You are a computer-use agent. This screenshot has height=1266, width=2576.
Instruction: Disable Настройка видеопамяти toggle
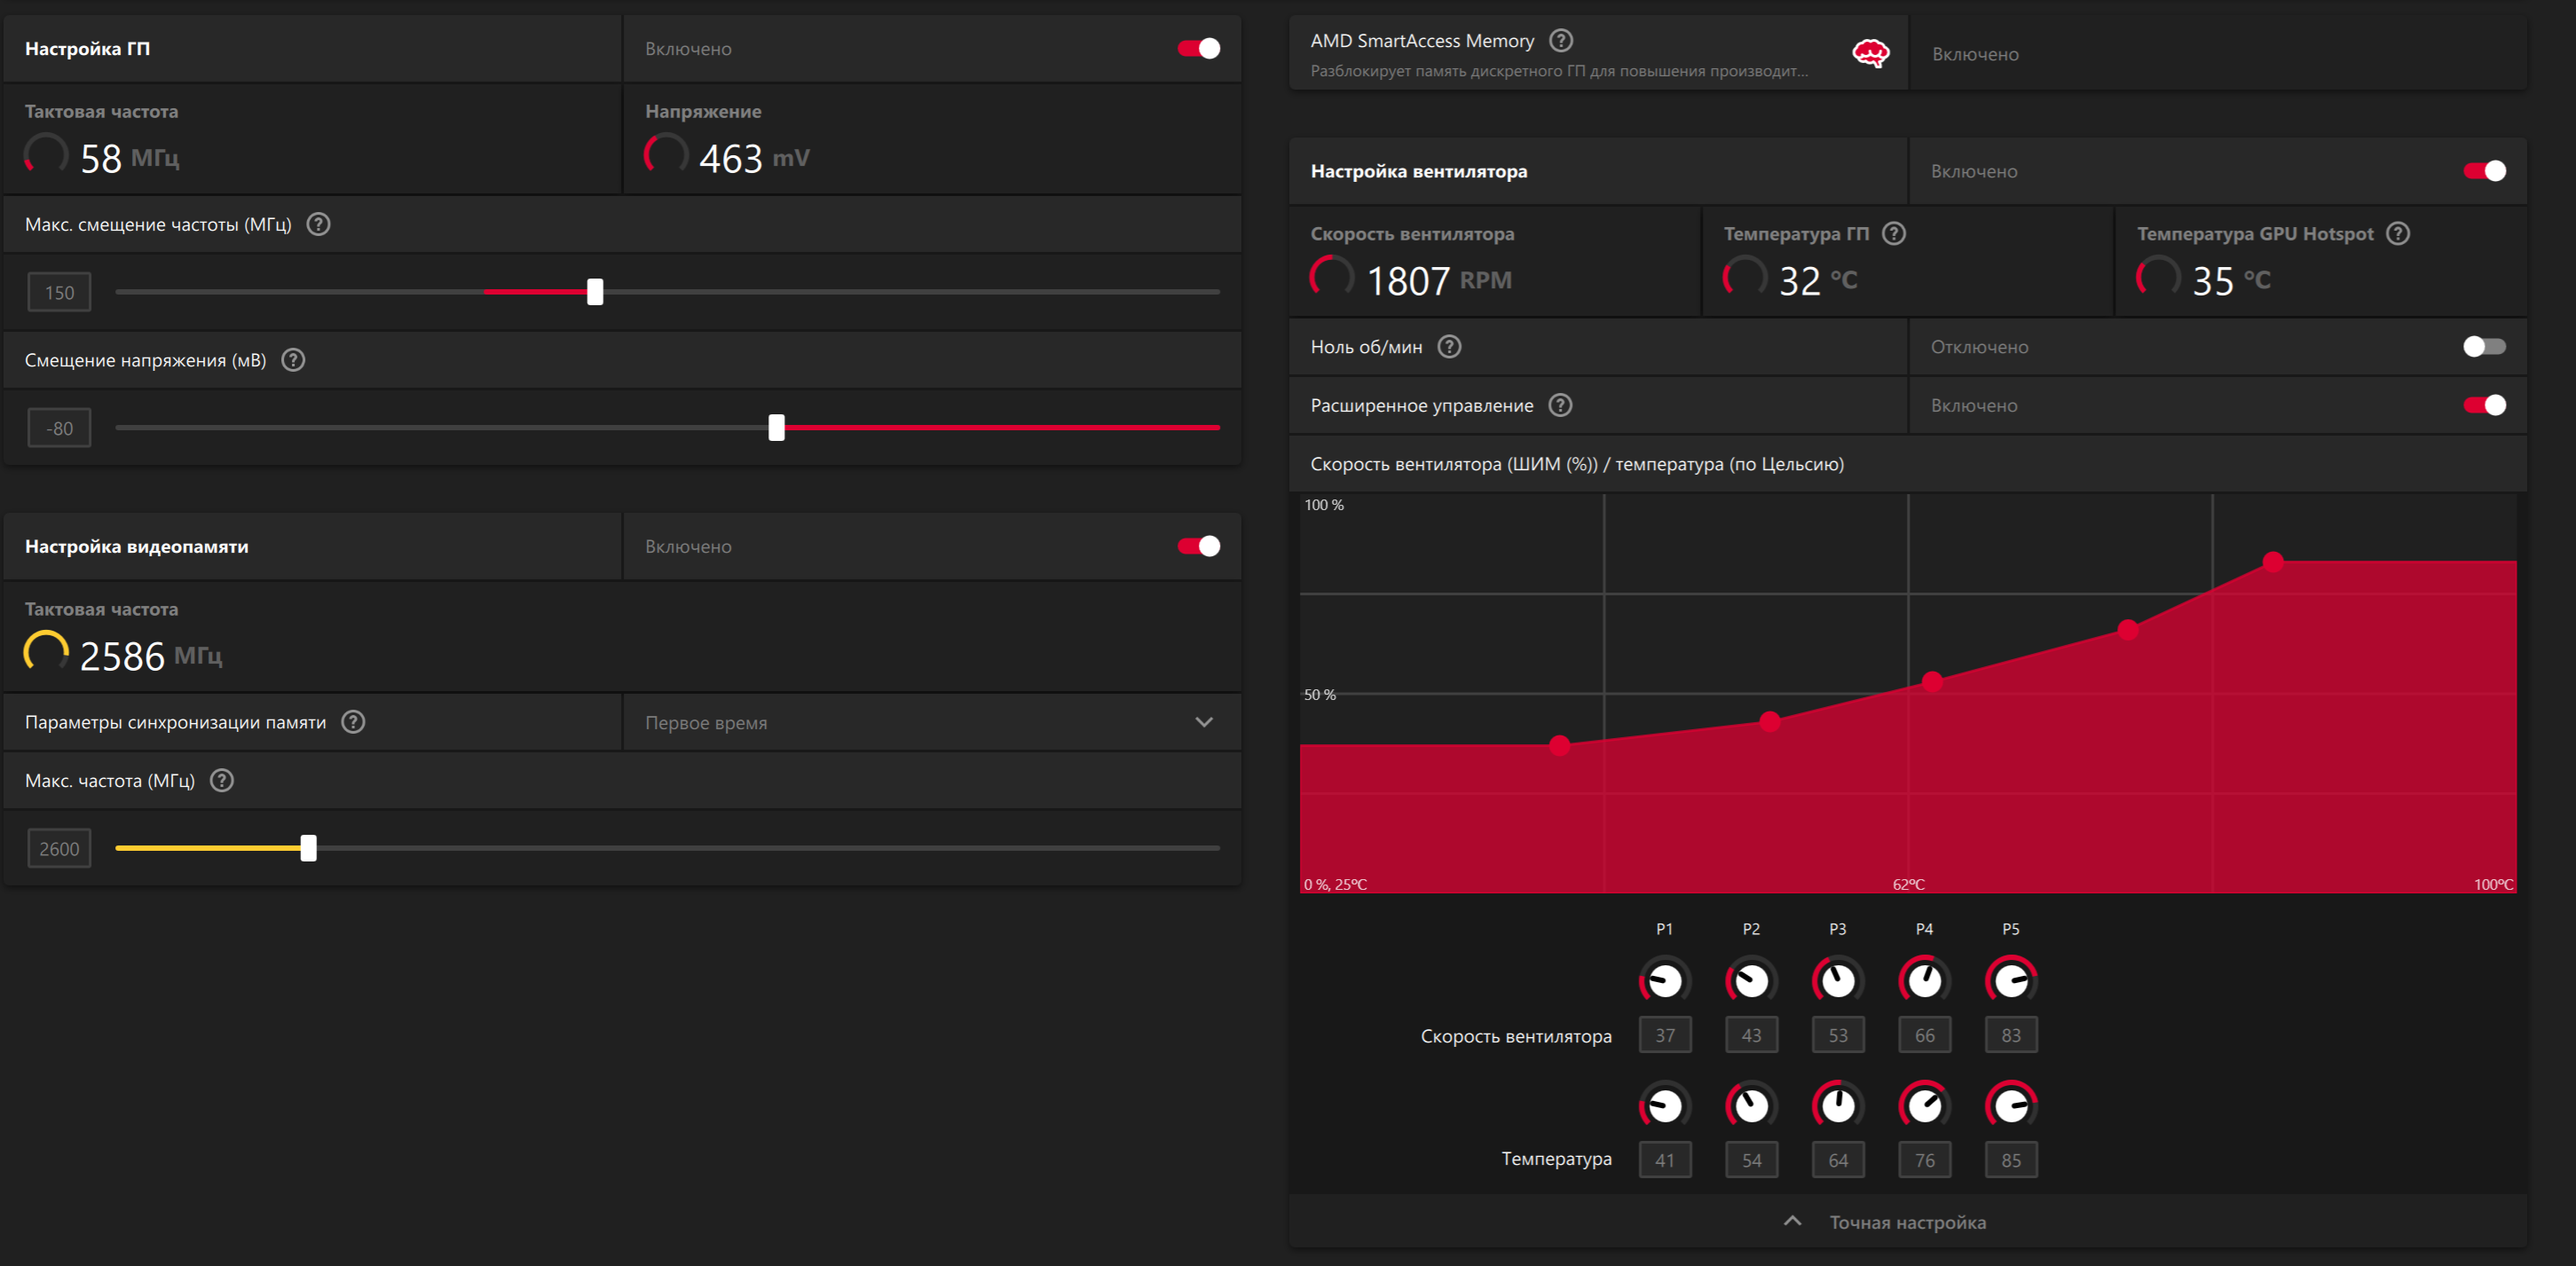(1198, 546)
